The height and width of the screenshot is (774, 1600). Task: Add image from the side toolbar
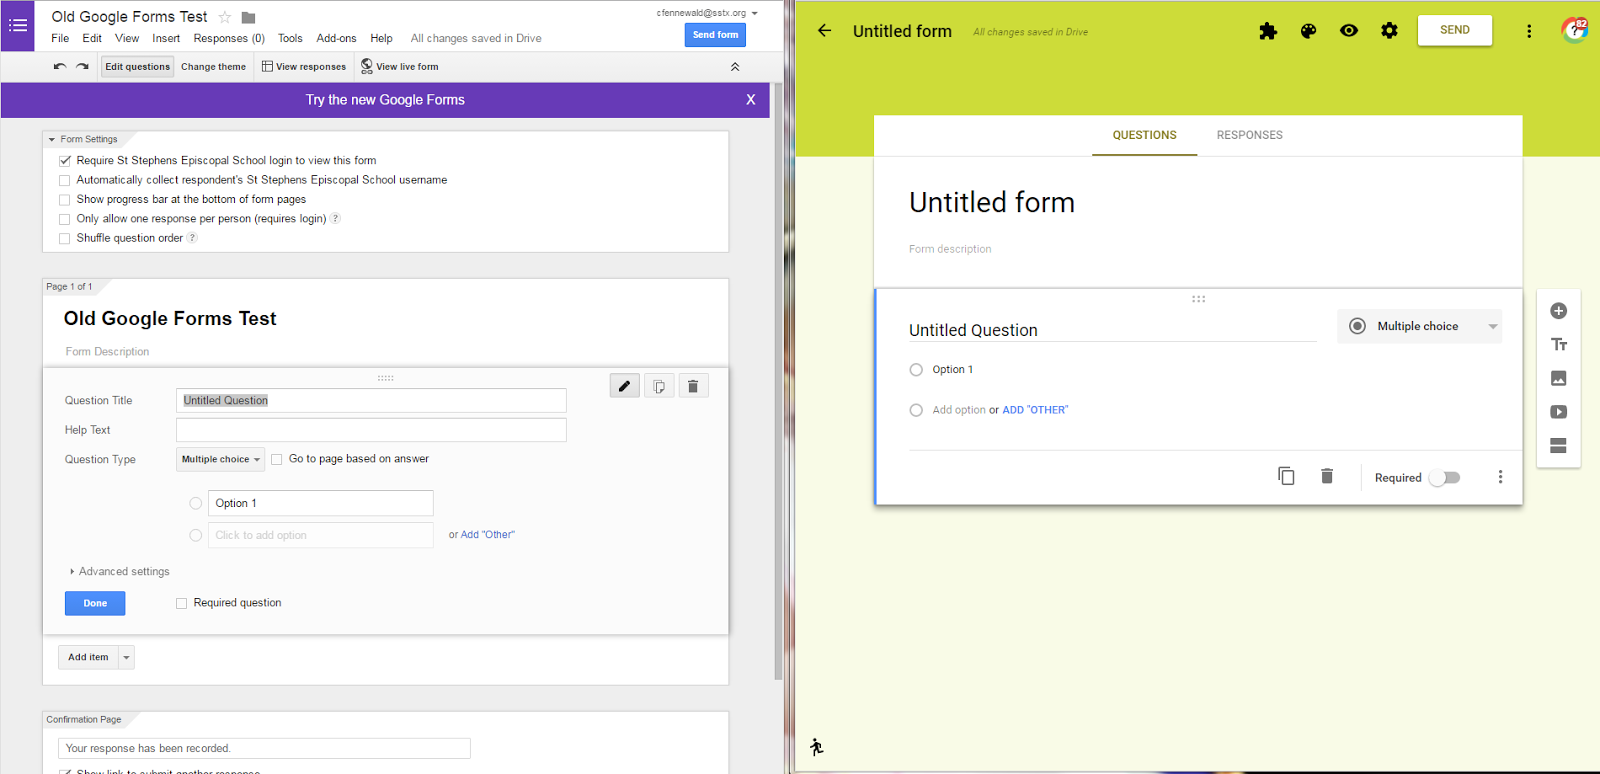tap(1558, 378)
